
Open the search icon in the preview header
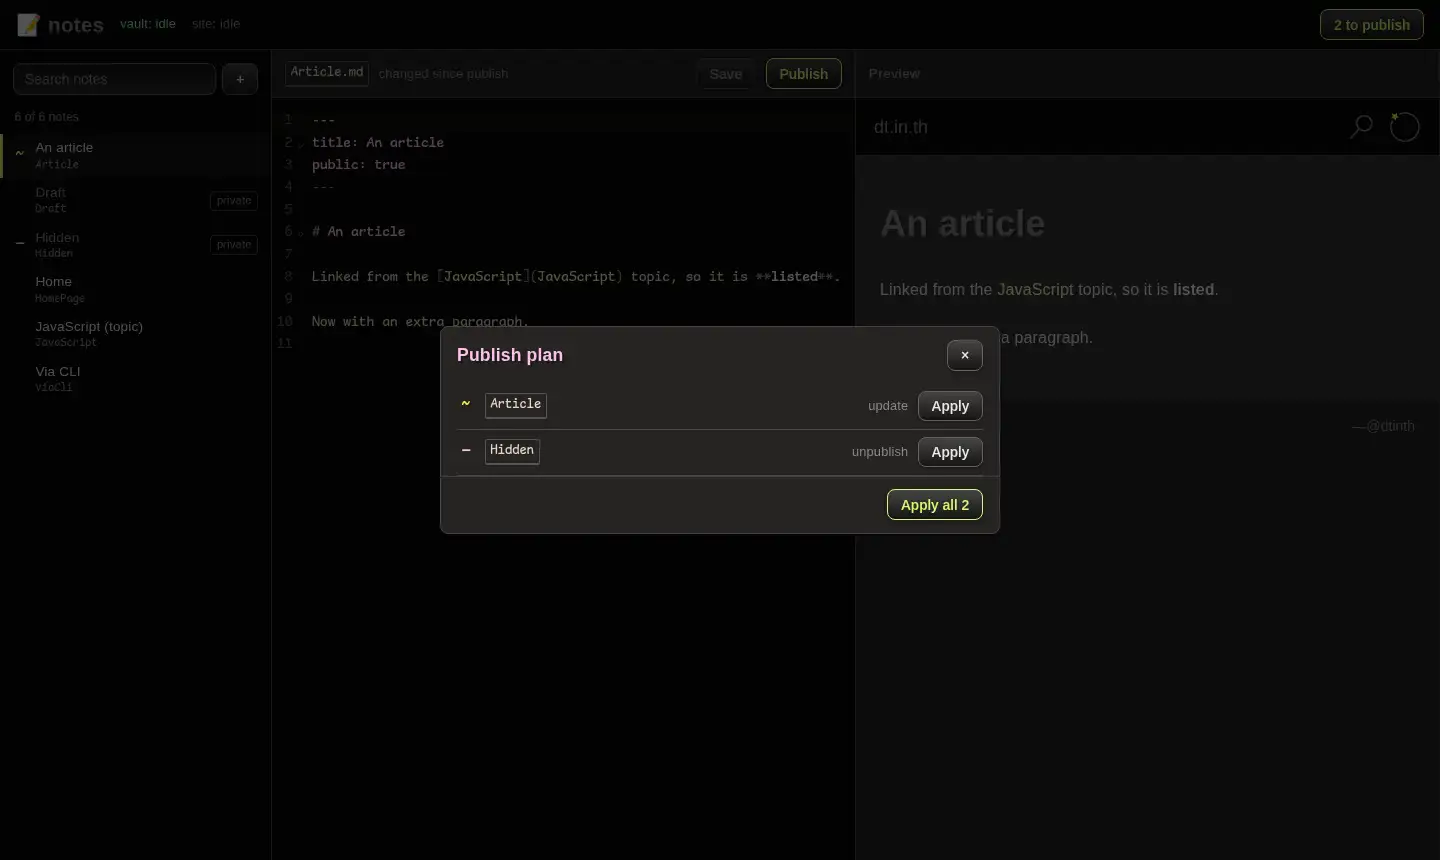[1361, 127]
